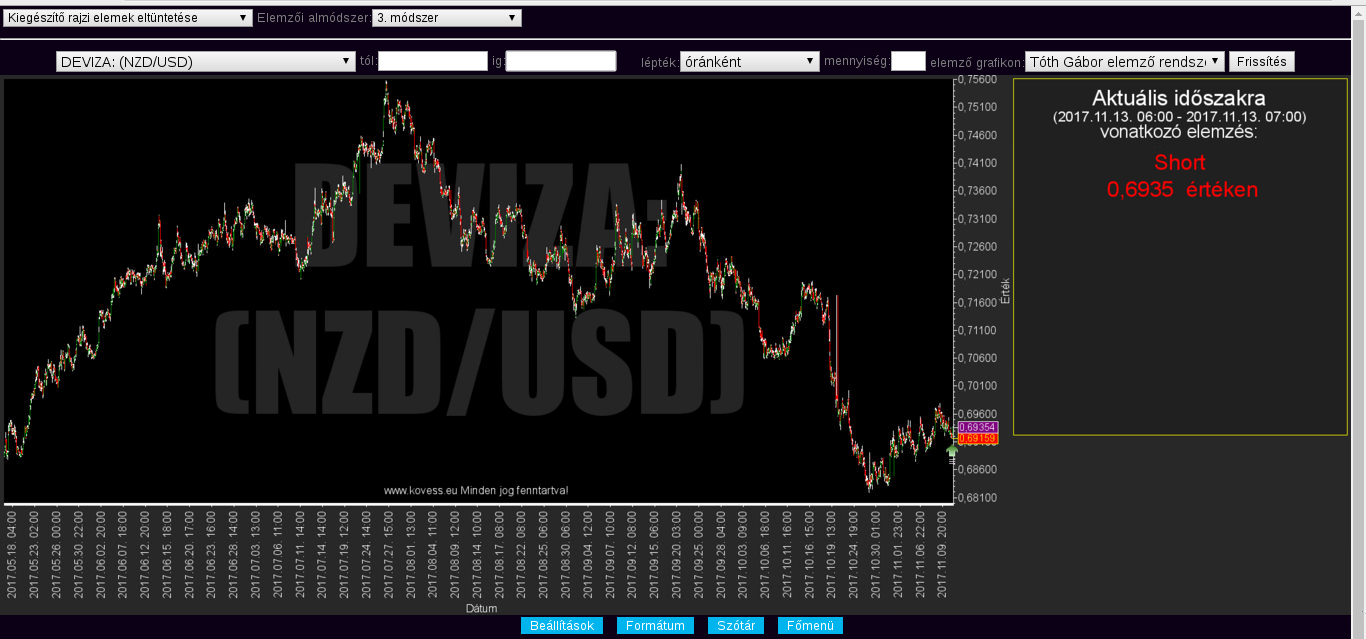The height and width of the screenshot is (639, 1366).
Task: Open the DEVIZA: (NZD/USD) instrument selector
Action: click(205, 62)
